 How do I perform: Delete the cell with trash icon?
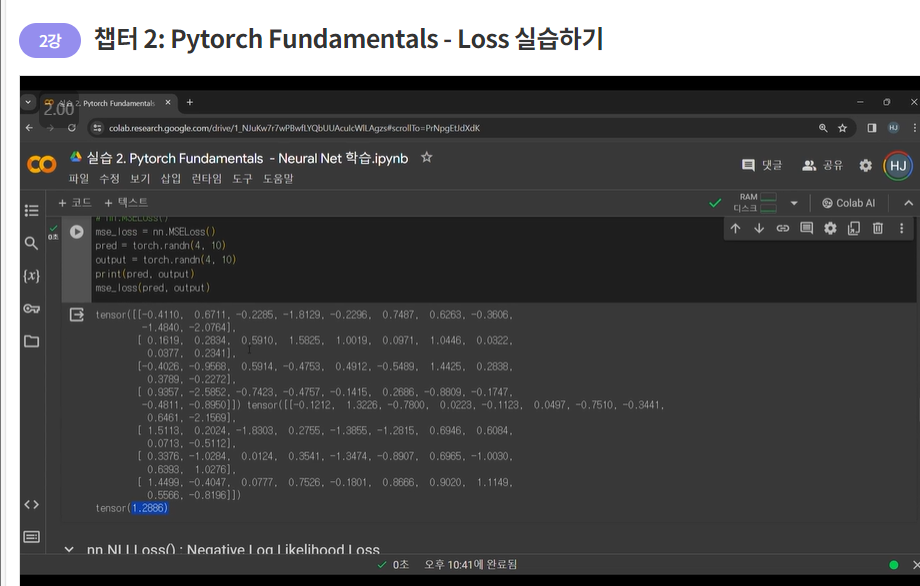click(878, 228)
